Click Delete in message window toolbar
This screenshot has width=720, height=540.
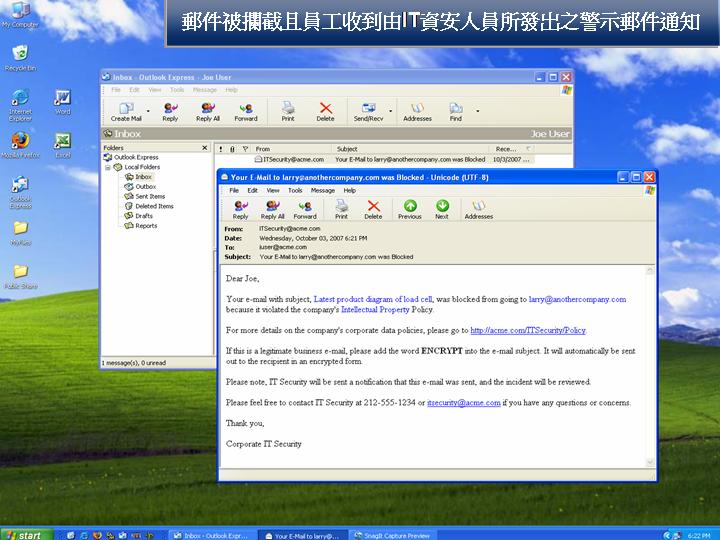(373, 209)
